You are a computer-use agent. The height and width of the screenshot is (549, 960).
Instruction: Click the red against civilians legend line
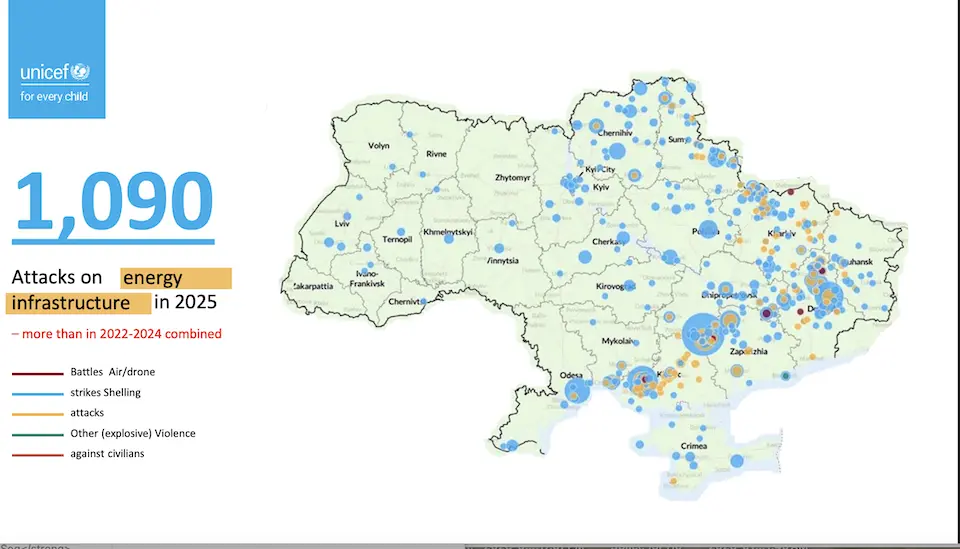(37, 455)
